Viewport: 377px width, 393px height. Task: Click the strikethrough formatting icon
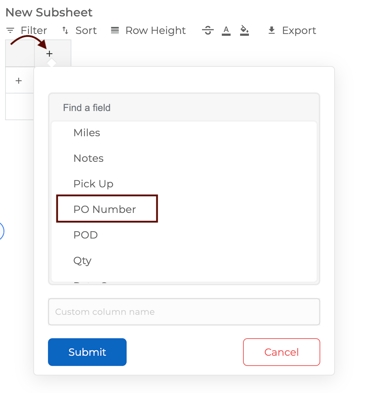(x=208, y=31)
